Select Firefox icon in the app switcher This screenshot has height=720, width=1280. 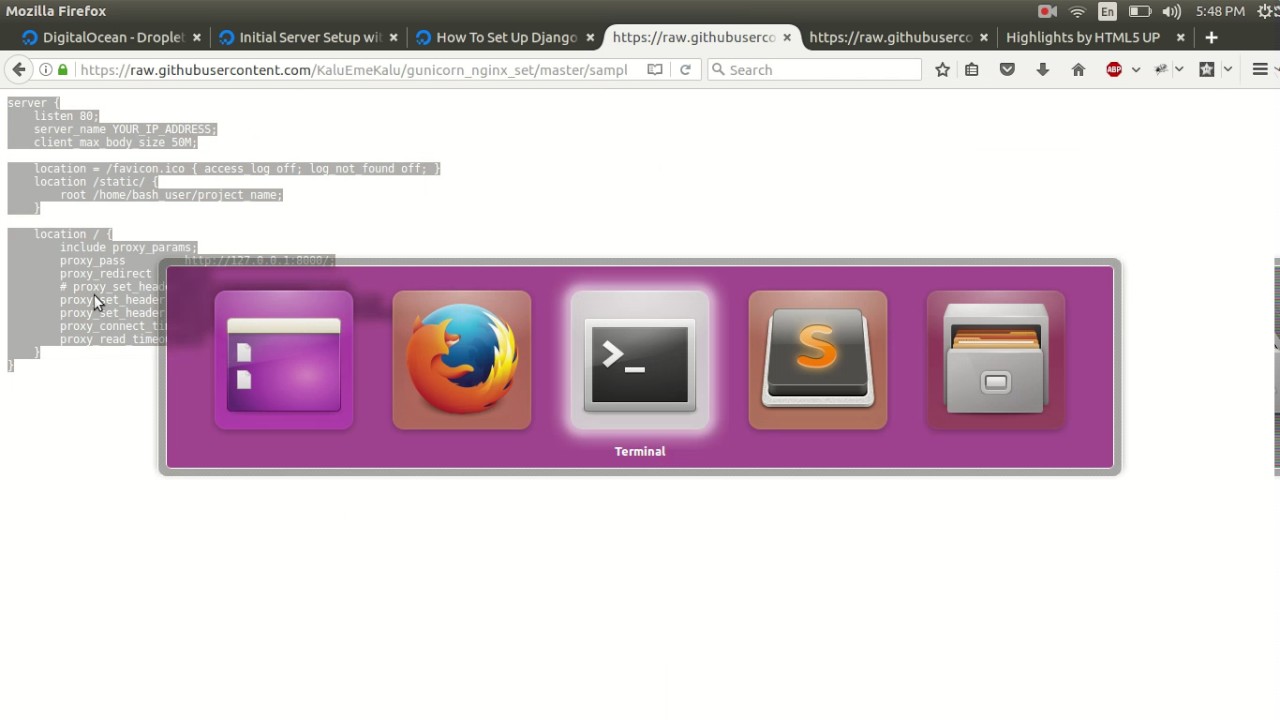coord(461,361)
